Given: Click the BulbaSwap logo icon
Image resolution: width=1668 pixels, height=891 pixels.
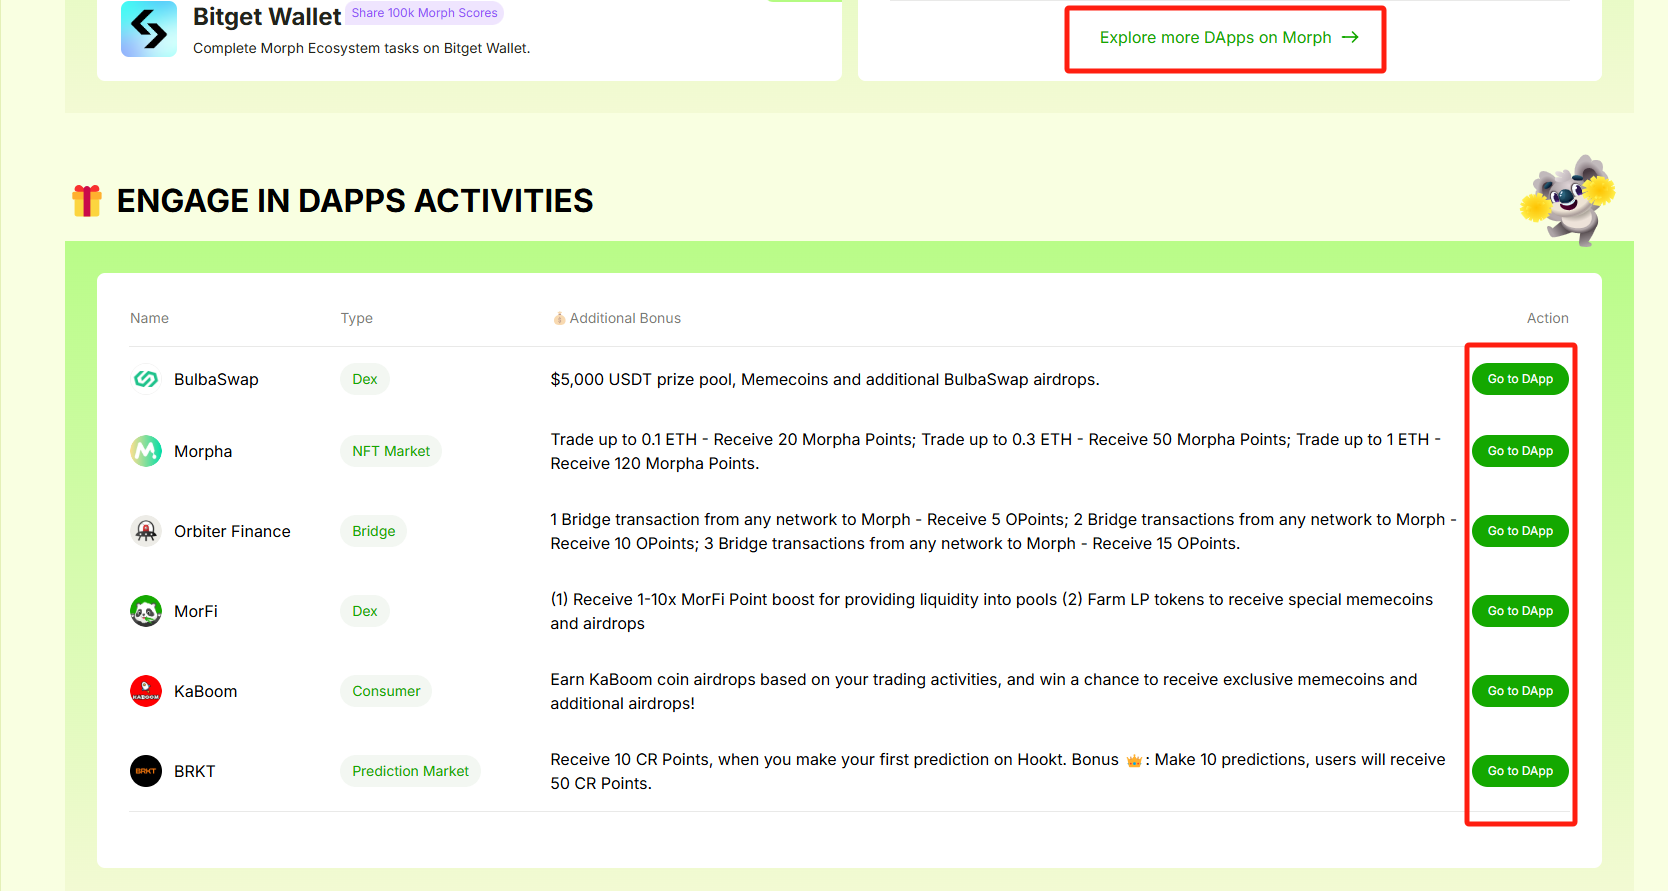Looking at the screenshot, I should pyautogui.click(x=146, y=379).
